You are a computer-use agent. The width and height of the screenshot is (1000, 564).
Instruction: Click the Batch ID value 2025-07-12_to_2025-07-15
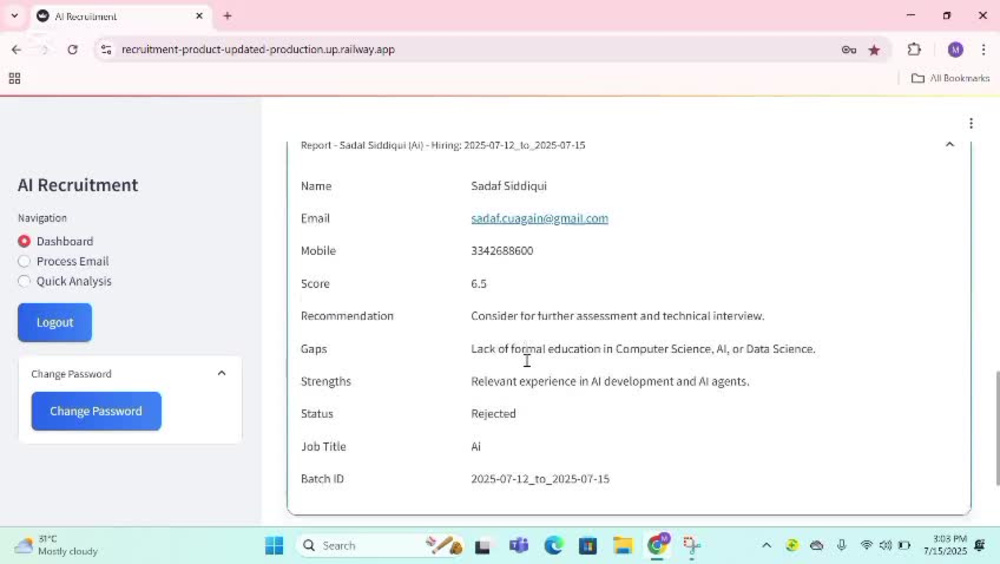(x=540, y=479)
